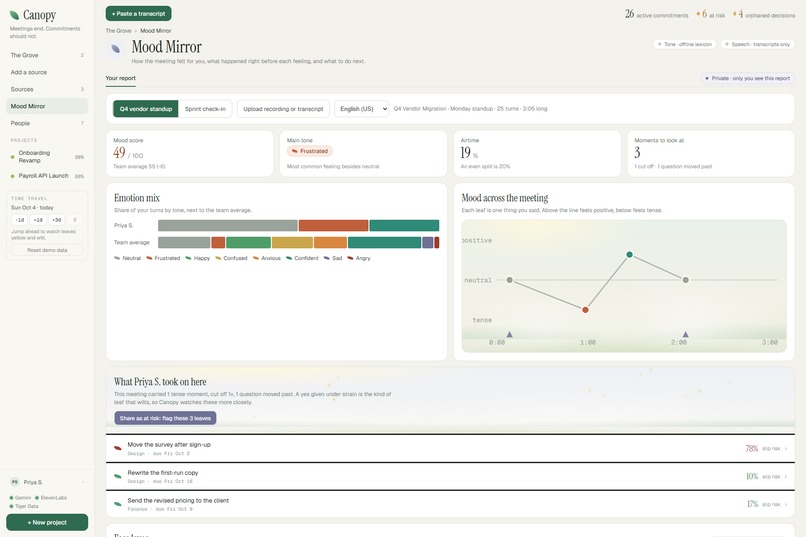
Task: Click the Mood score 49 card
Action: (190, 154)
